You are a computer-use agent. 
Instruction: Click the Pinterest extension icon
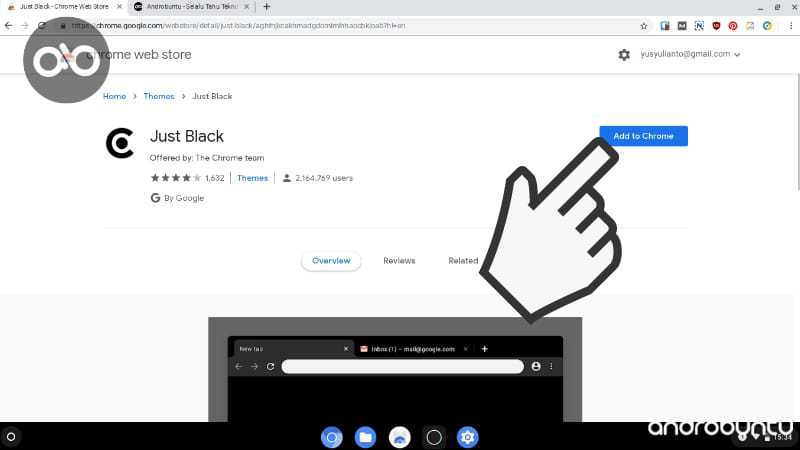click(733, 26)
